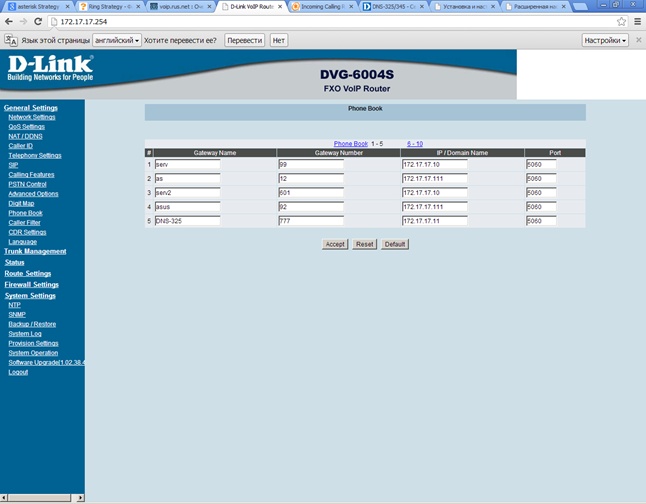Click sidebar horizontal scrollbar right arrow

point(80,498)
